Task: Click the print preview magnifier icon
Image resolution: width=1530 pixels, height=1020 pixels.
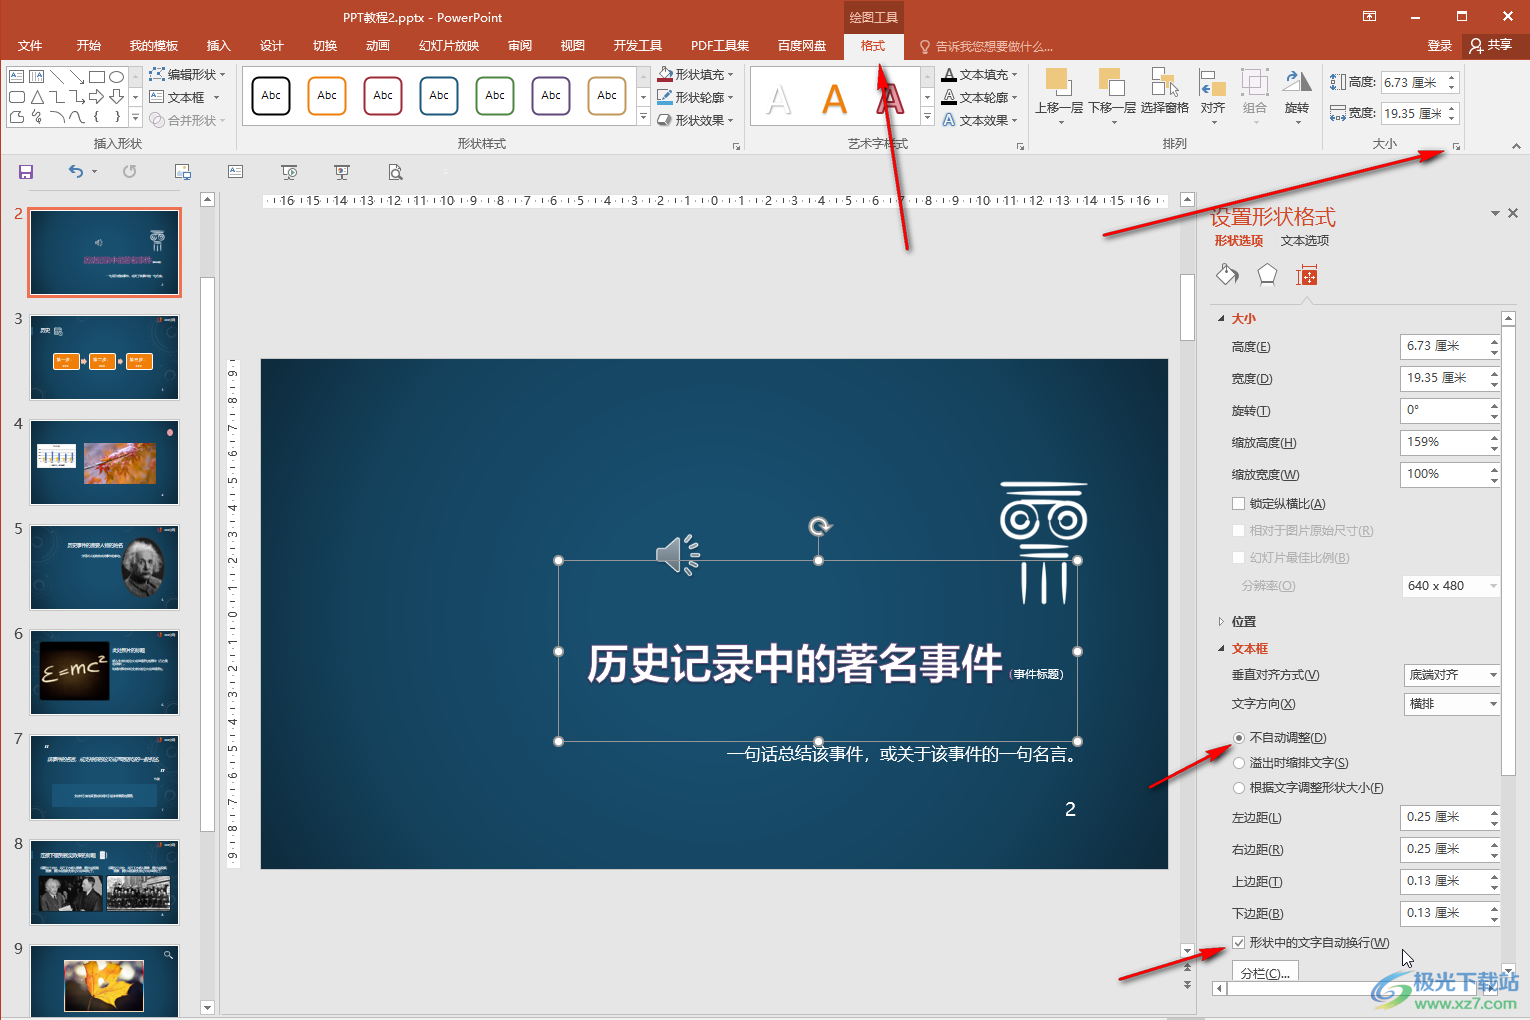Action: [396, 172]
